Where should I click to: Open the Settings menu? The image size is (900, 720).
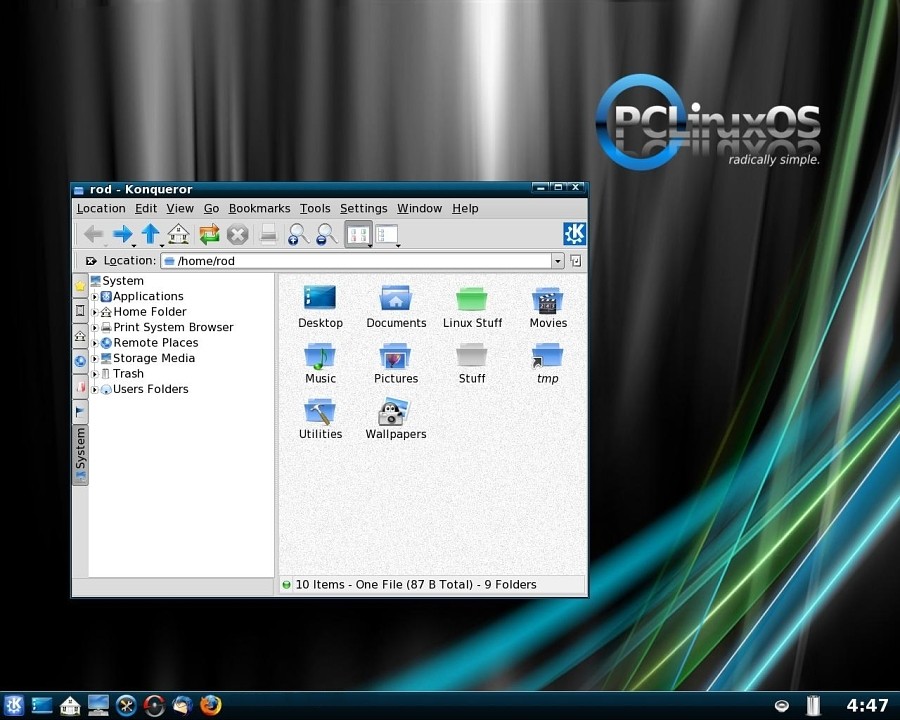pyautogui.click(x=363, y=208)
